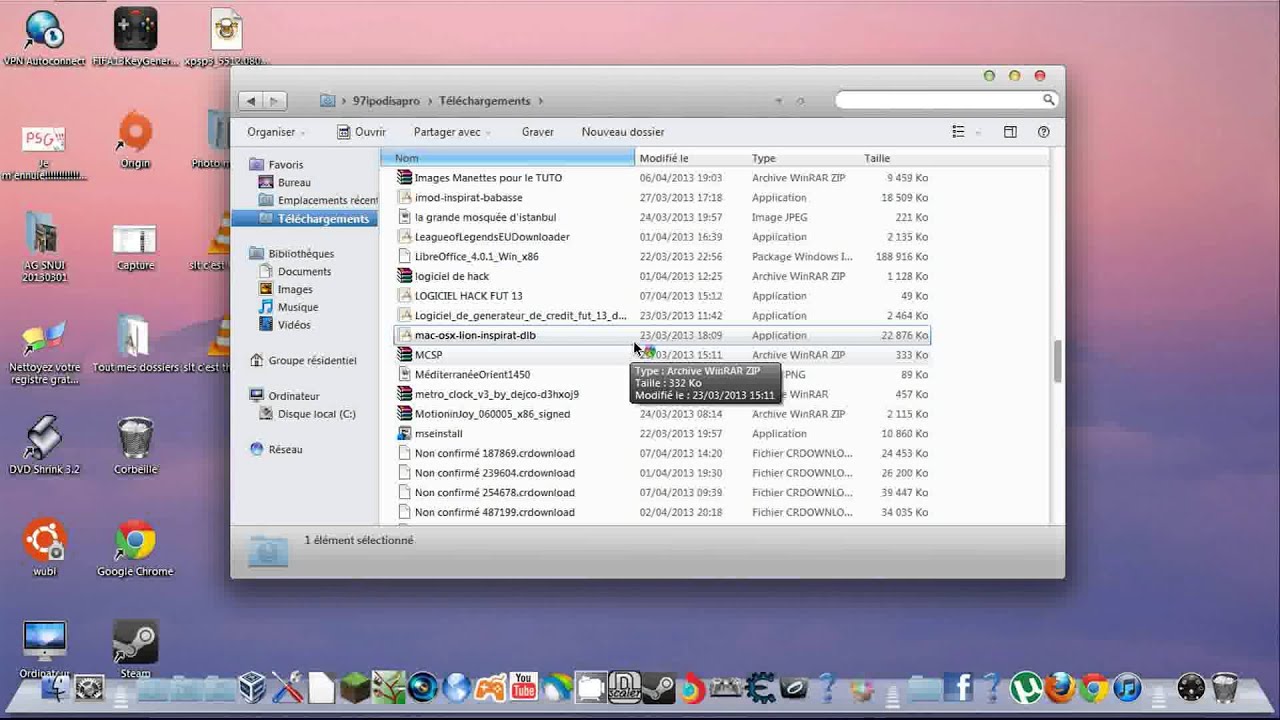This screenshot has width=1280, height=720.
Task: Click the DScaler dock icon
Action: (x=625, y=687)
